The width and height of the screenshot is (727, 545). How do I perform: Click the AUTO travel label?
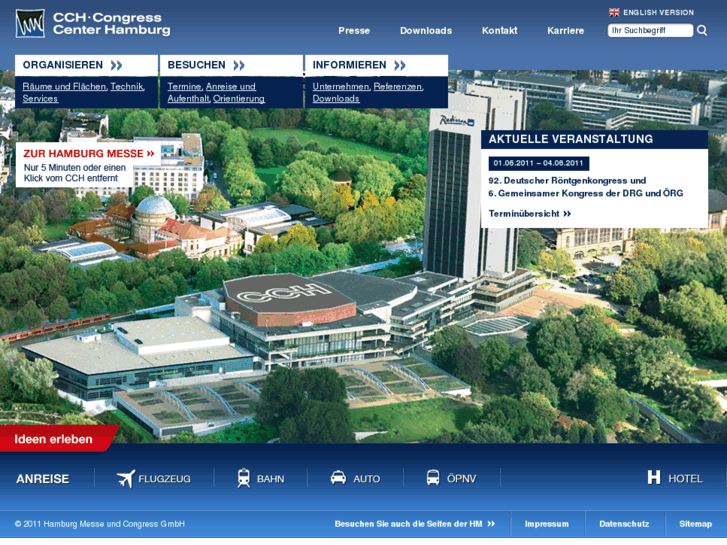[366, 479]
